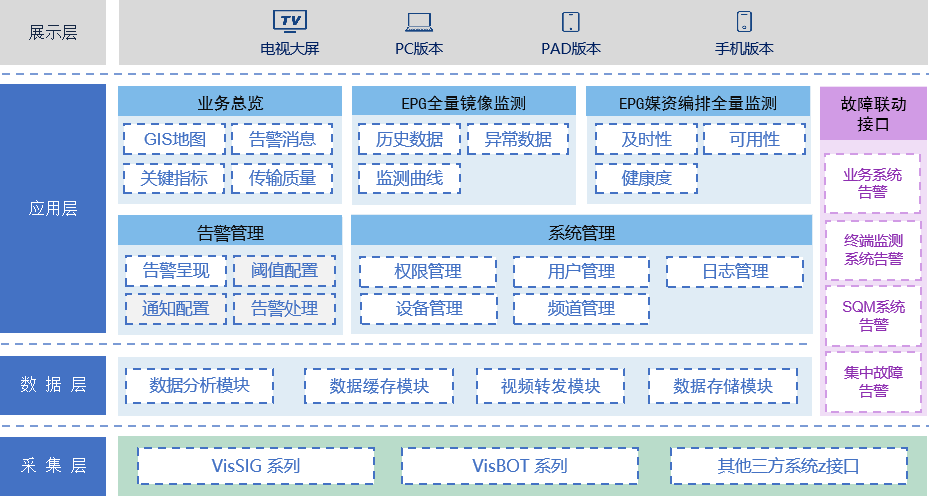Viewport: 929px width, 497px height.
Task: Click the 业务总览 section header
Action: coord(230,102)
